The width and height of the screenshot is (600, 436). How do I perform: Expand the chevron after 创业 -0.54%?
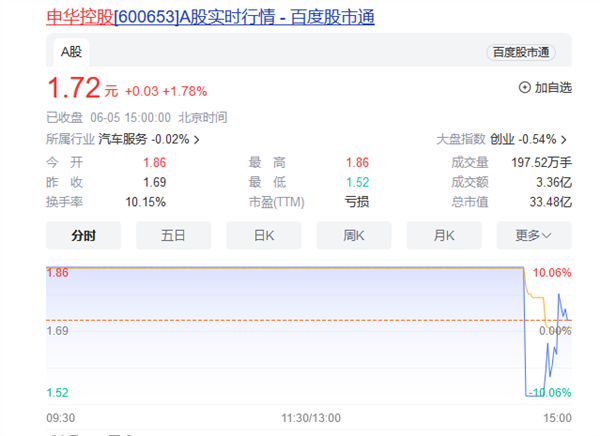click(x=564, y=140)
